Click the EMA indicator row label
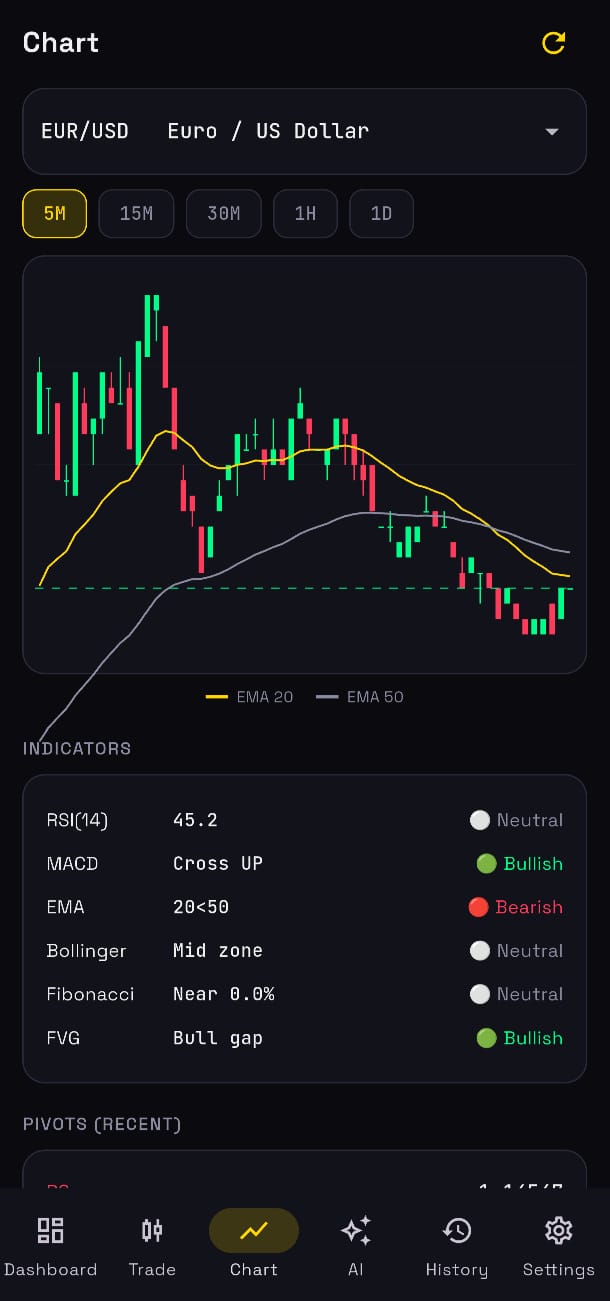Image resolution: width=610 pixels, height=1301 pixels. [65, 908]
